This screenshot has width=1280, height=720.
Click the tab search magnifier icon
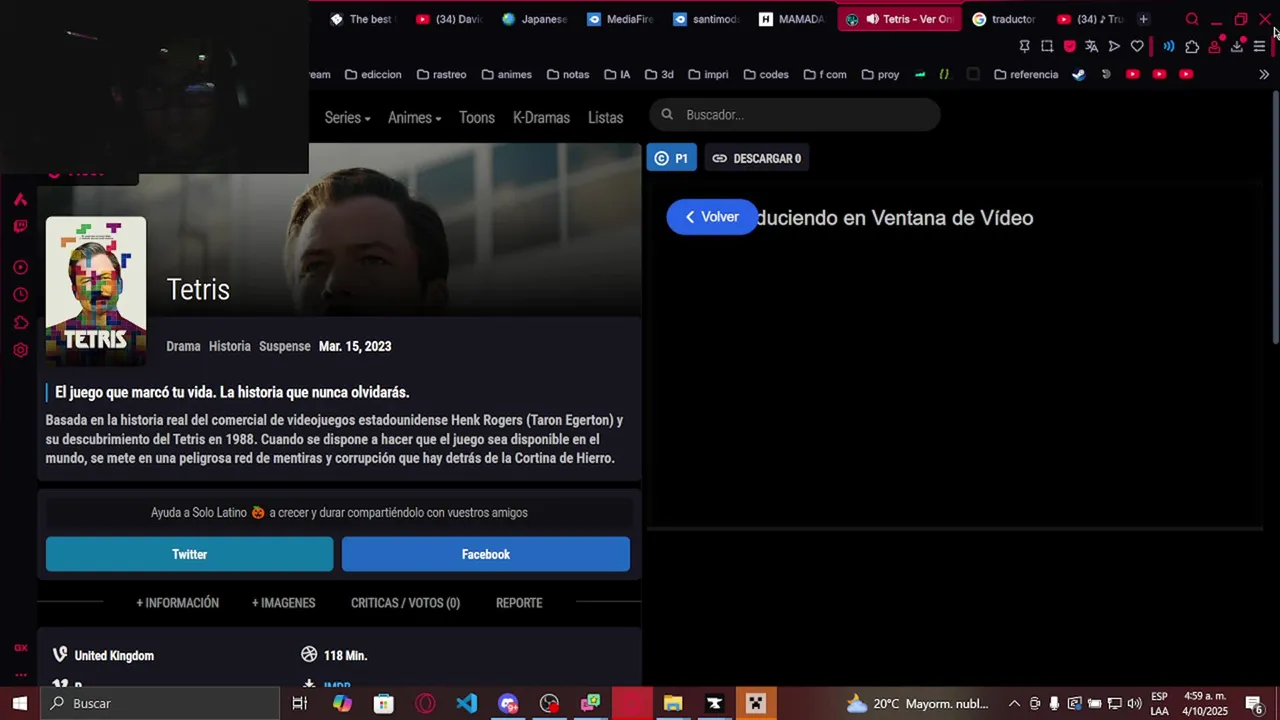[1192, 19]
